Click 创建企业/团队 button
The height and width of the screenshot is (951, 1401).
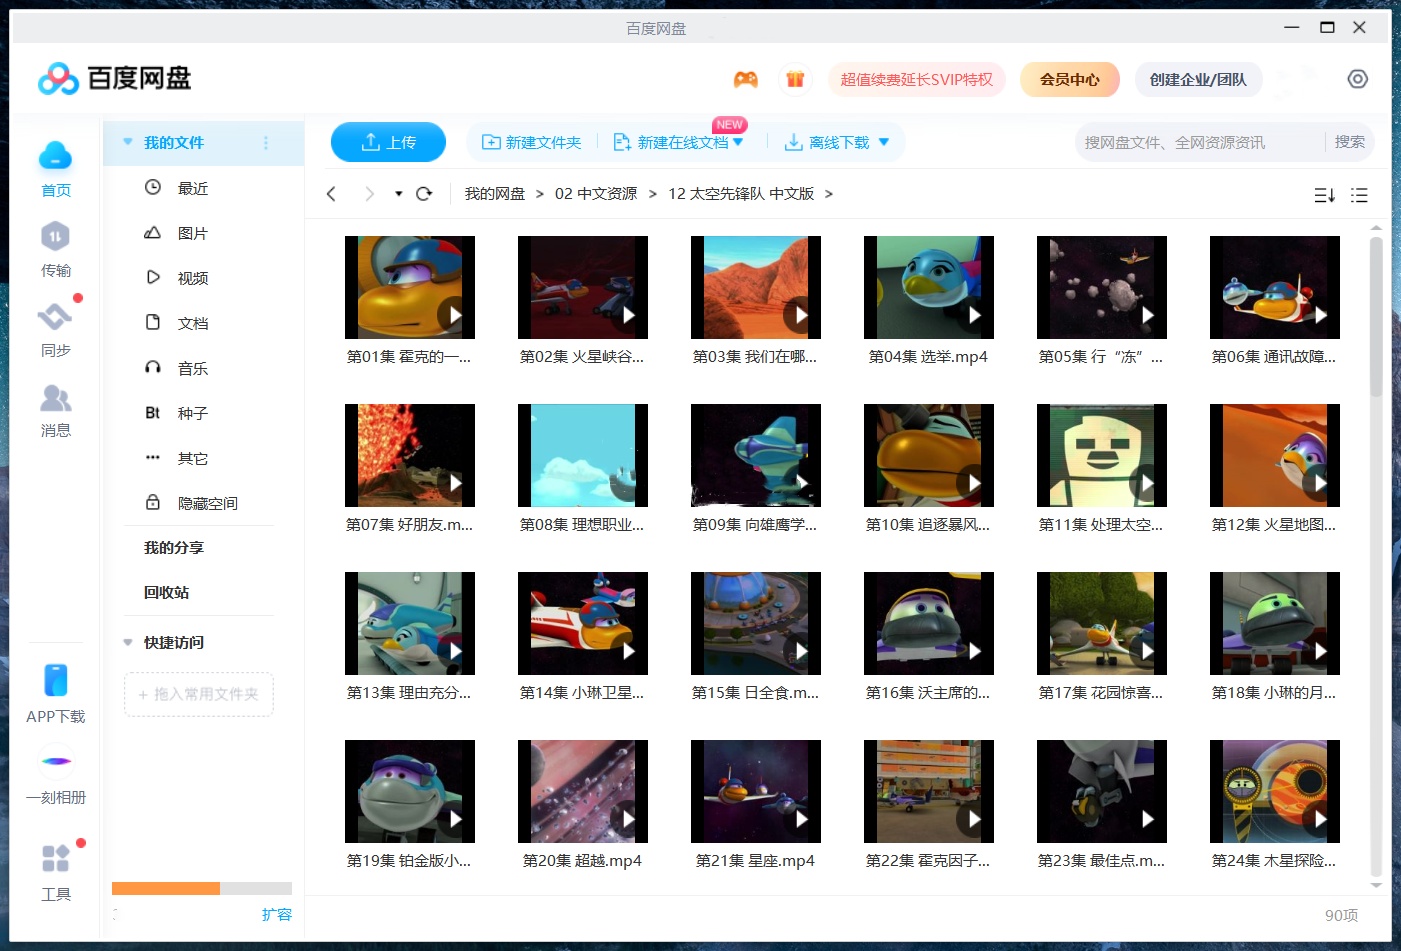coord(1198,79)
